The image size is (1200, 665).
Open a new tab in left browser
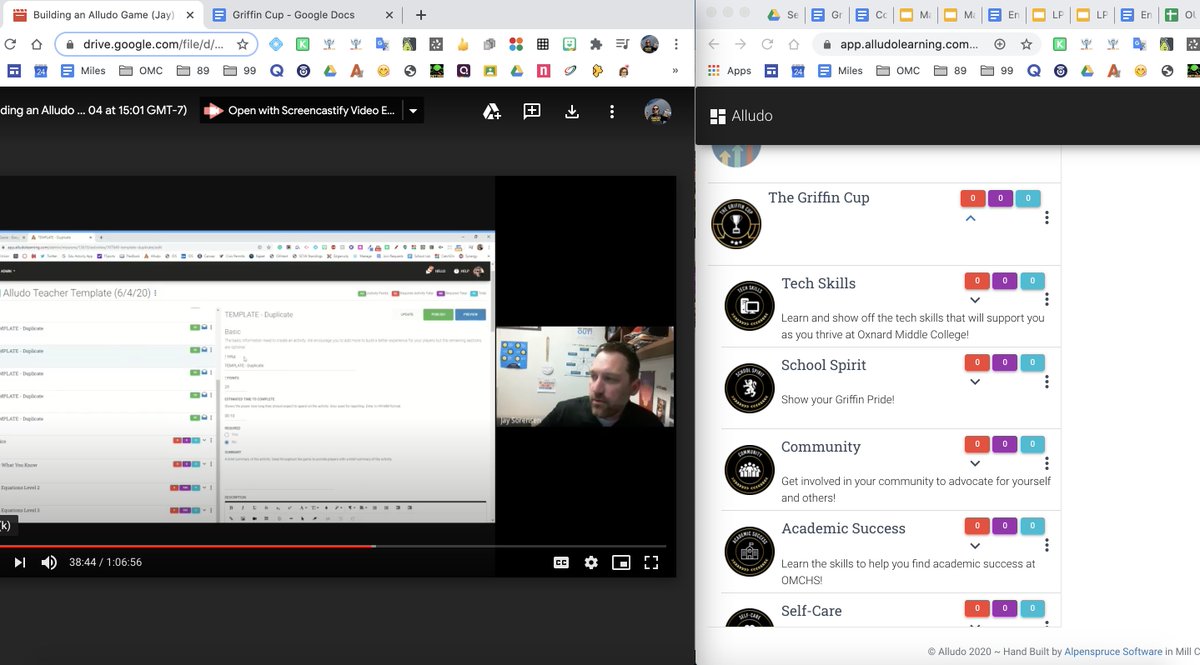click(421, 15)
